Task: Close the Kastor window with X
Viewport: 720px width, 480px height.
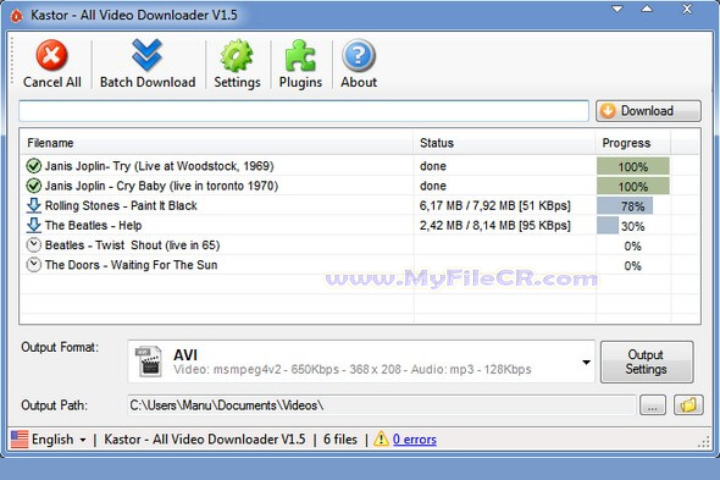Action: 687,9
